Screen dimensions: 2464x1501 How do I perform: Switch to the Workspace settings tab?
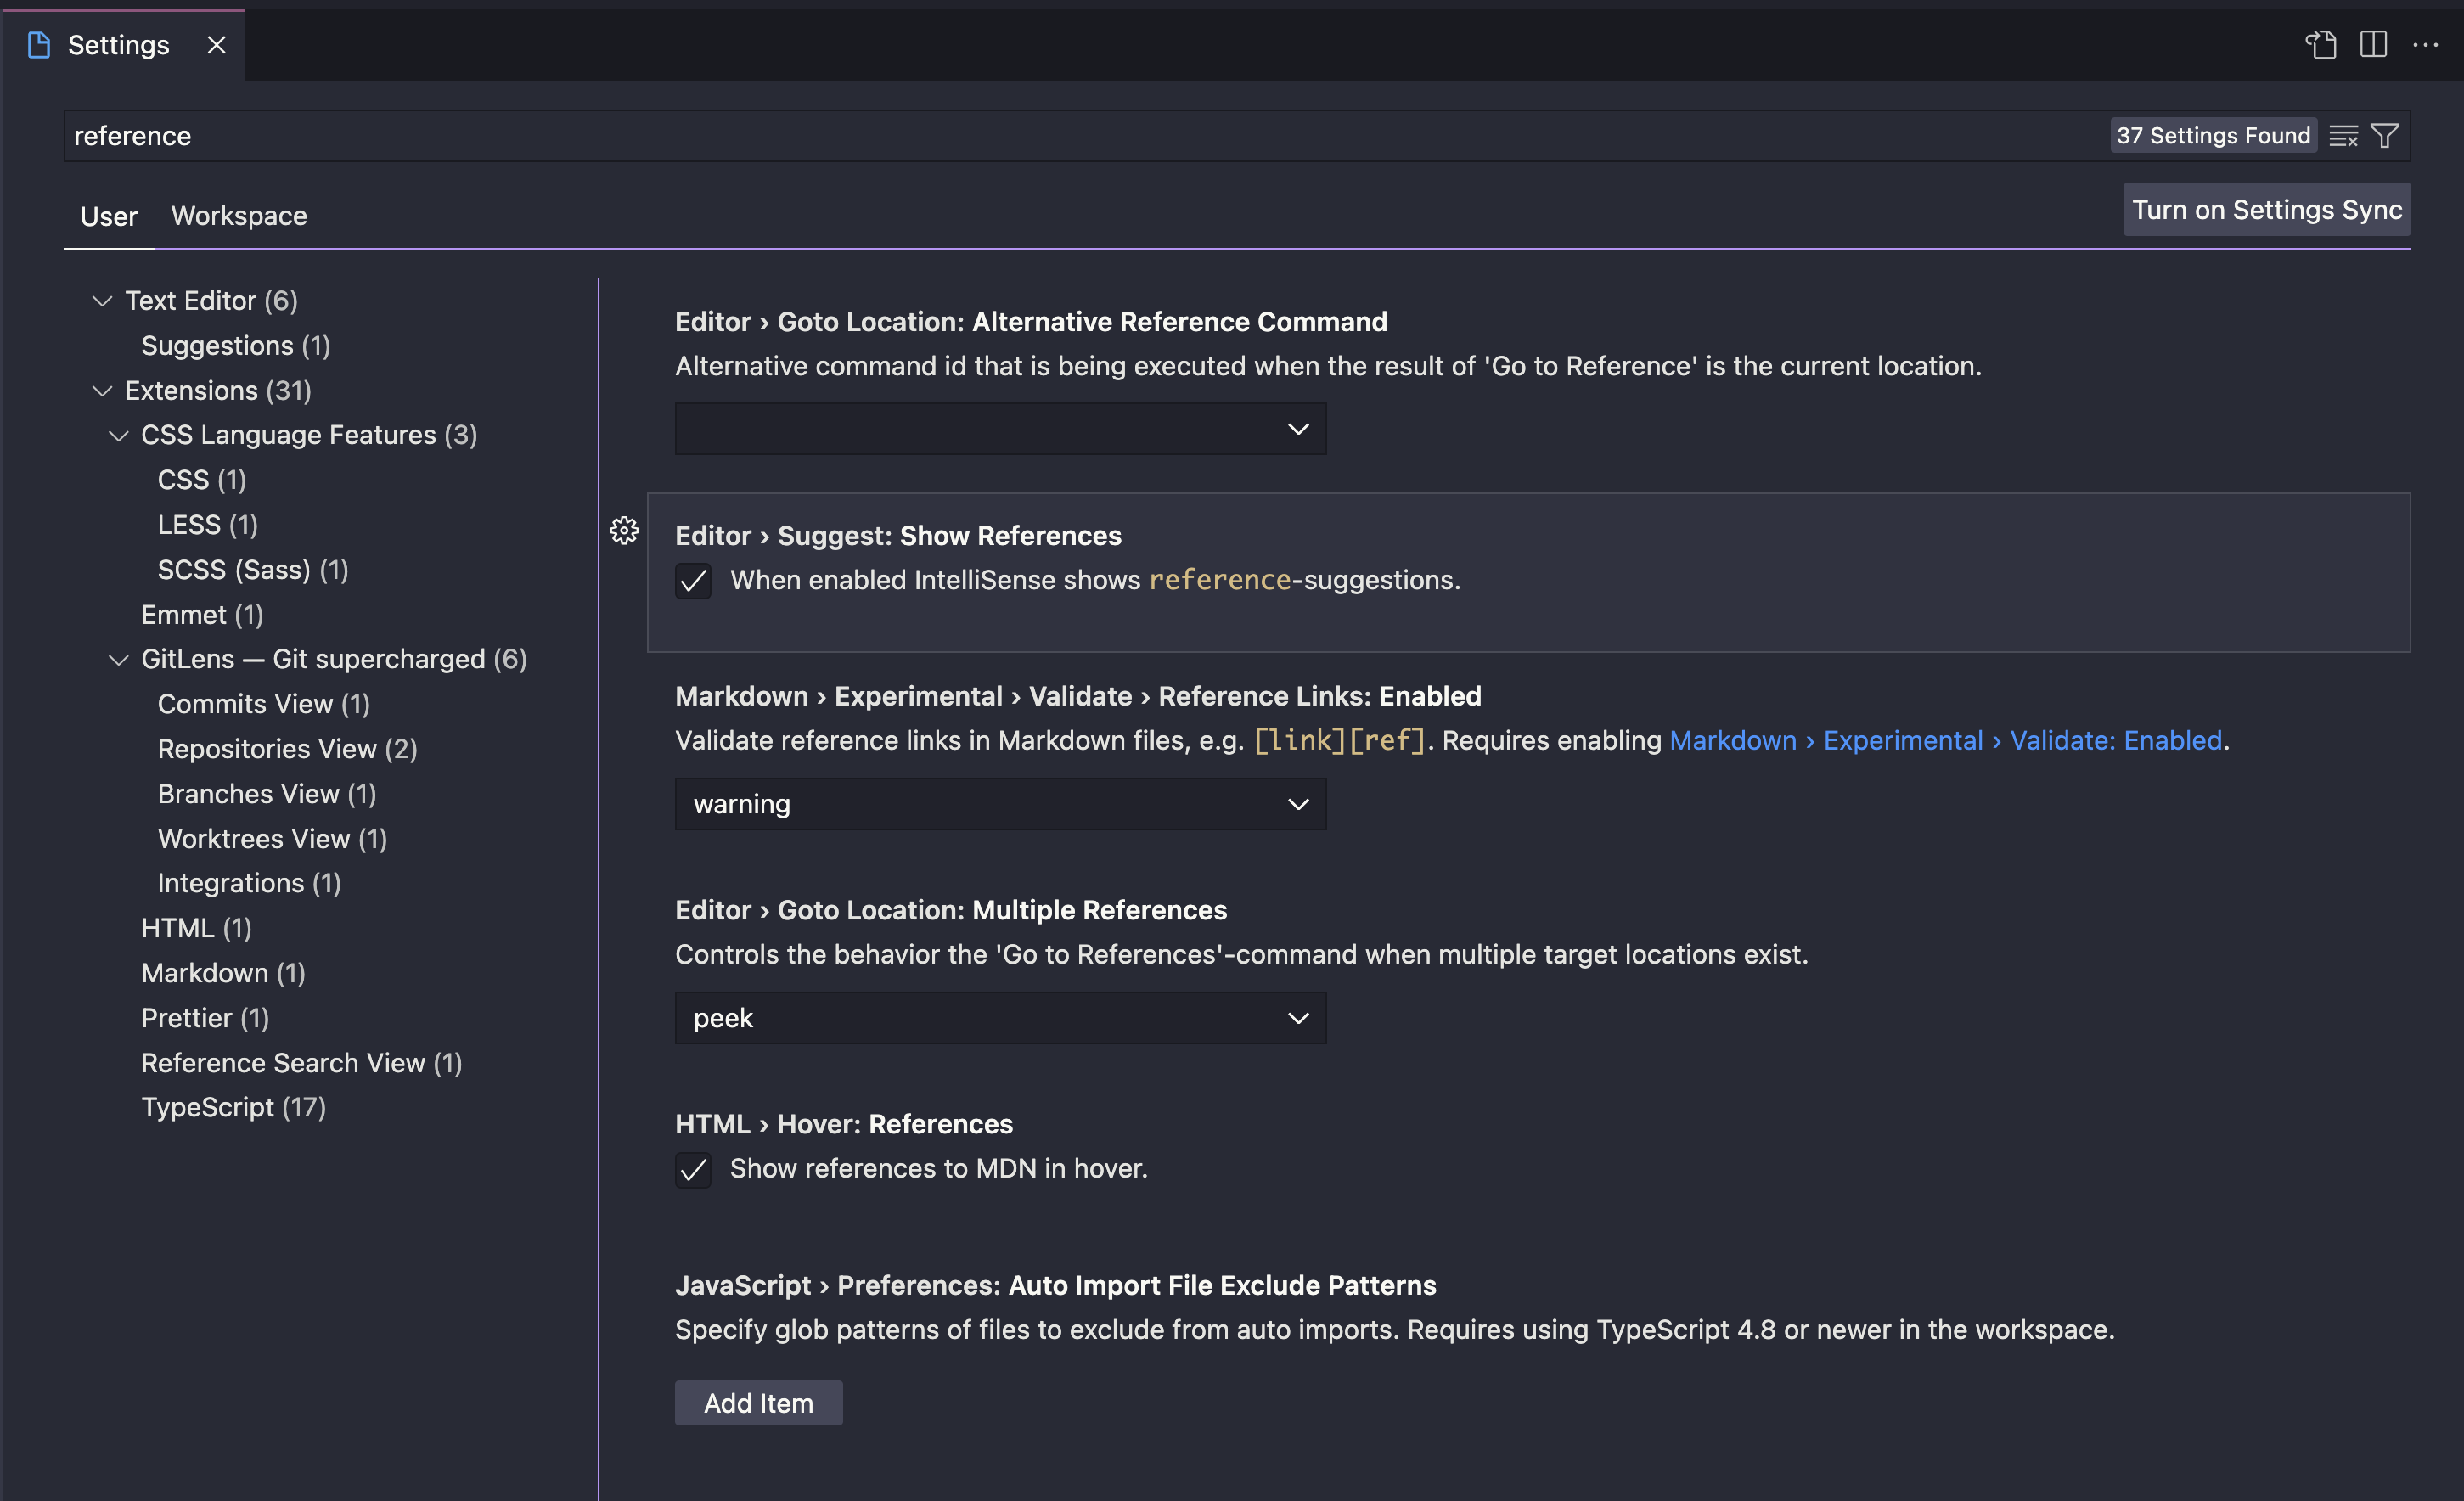coord(239,216)
